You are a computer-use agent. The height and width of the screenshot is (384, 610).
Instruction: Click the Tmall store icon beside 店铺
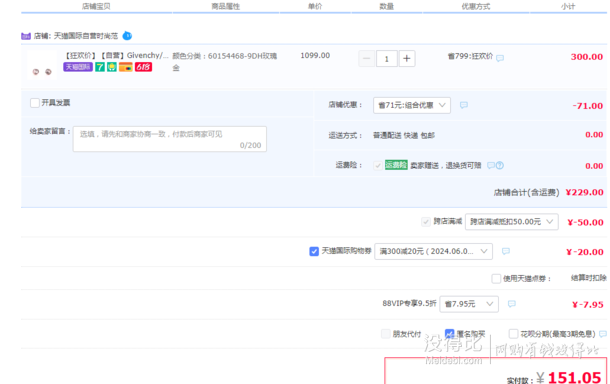26,36
